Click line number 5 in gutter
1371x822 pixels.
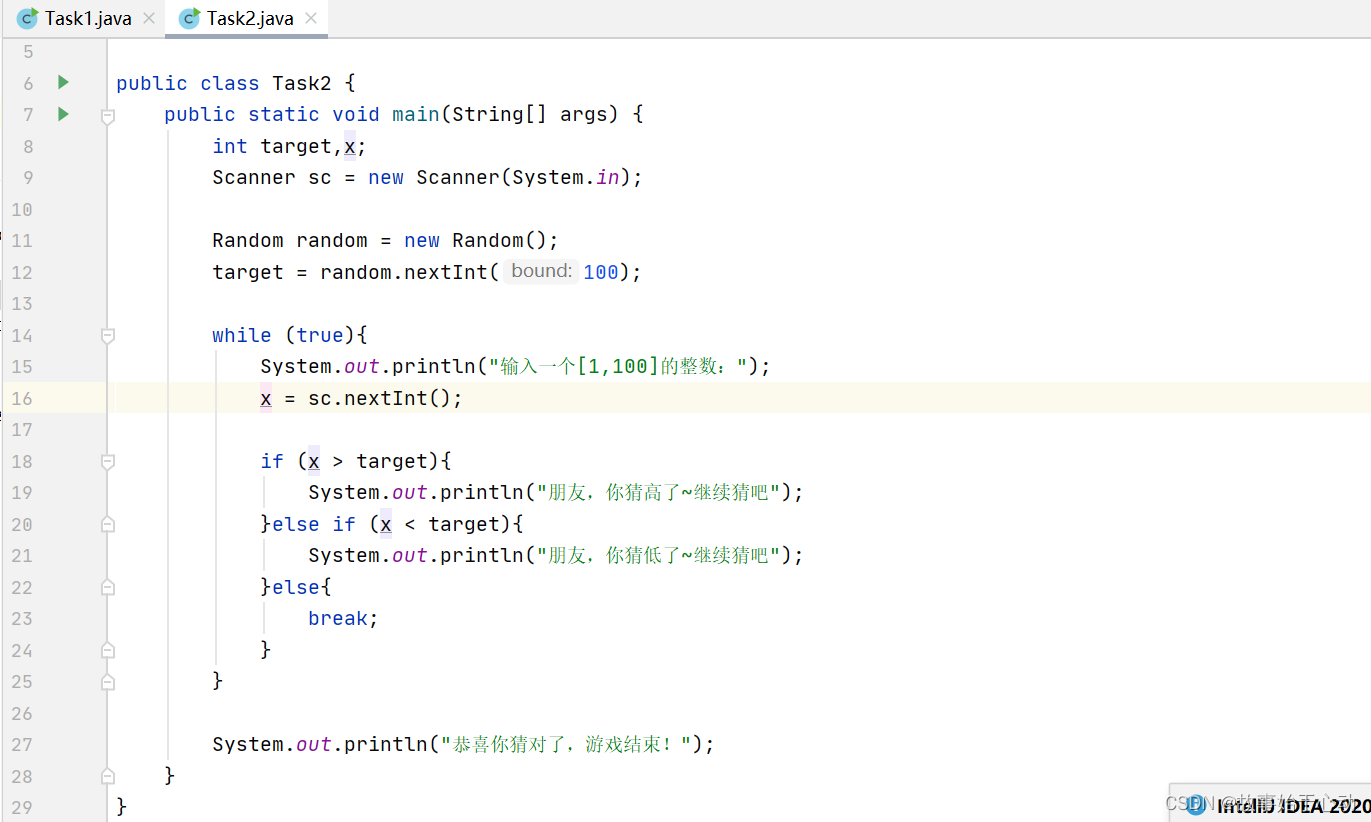[27, 51]
